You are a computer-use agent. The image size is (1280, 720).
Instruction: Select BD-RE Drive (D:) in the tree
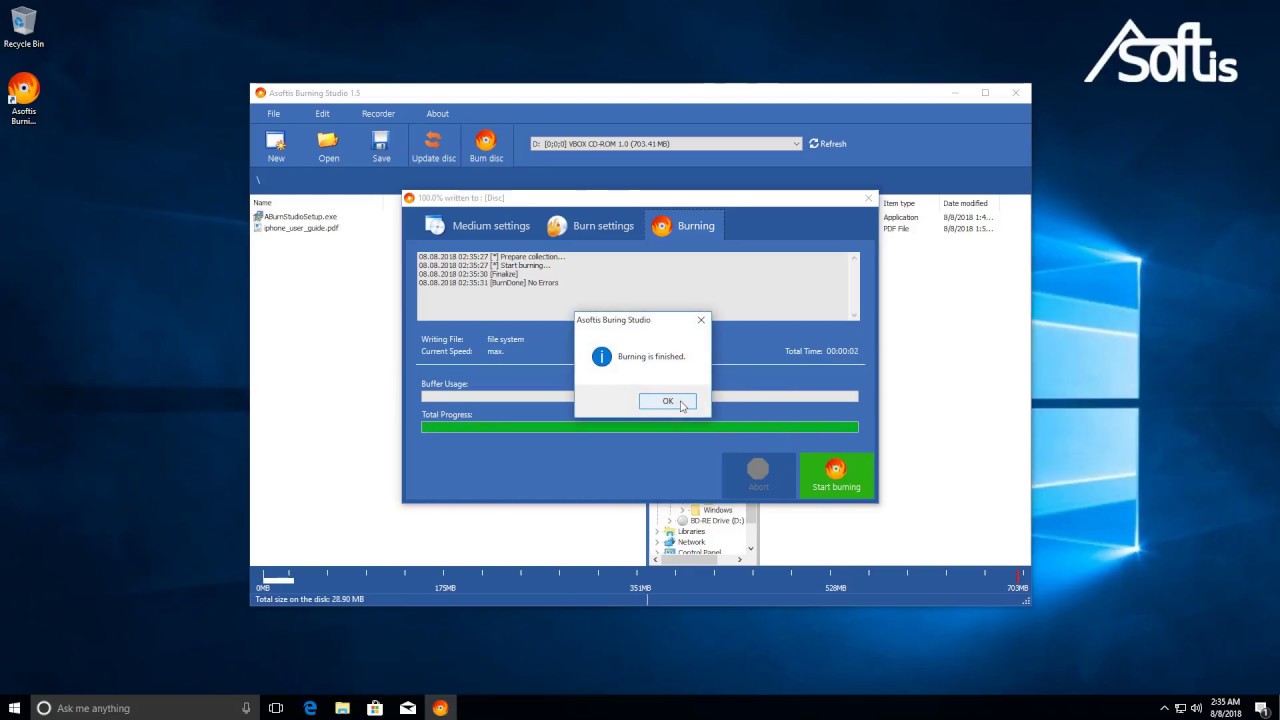(x=716, y=521)
